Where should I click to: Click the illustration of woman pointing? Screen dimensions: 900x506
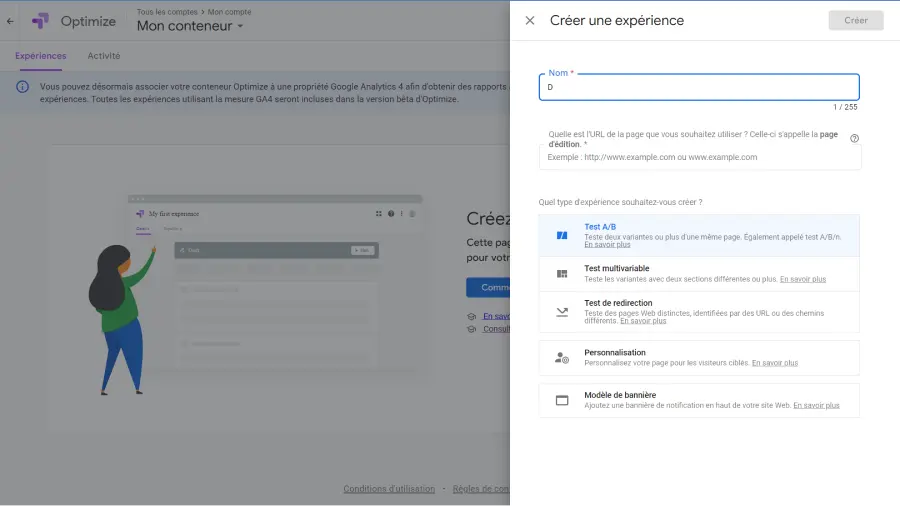pos(122,320)
